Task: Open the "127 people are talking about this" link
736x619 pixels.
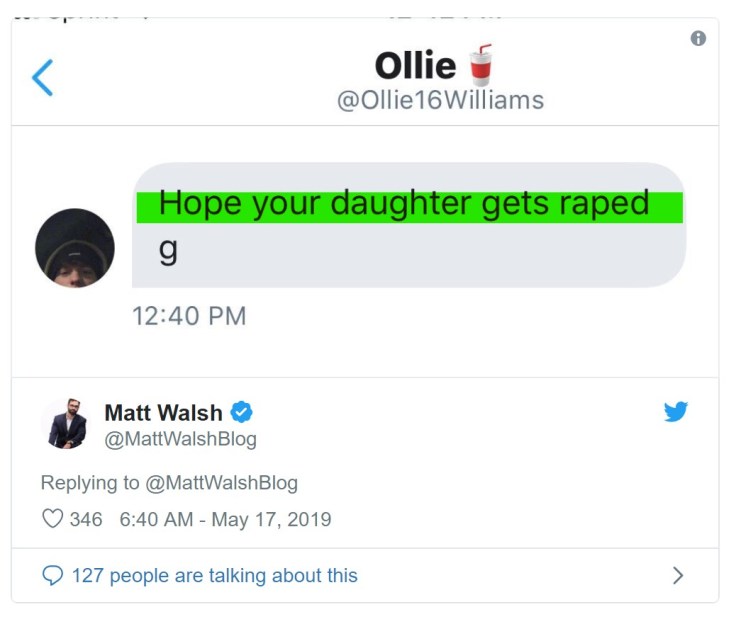Action: 214,576
